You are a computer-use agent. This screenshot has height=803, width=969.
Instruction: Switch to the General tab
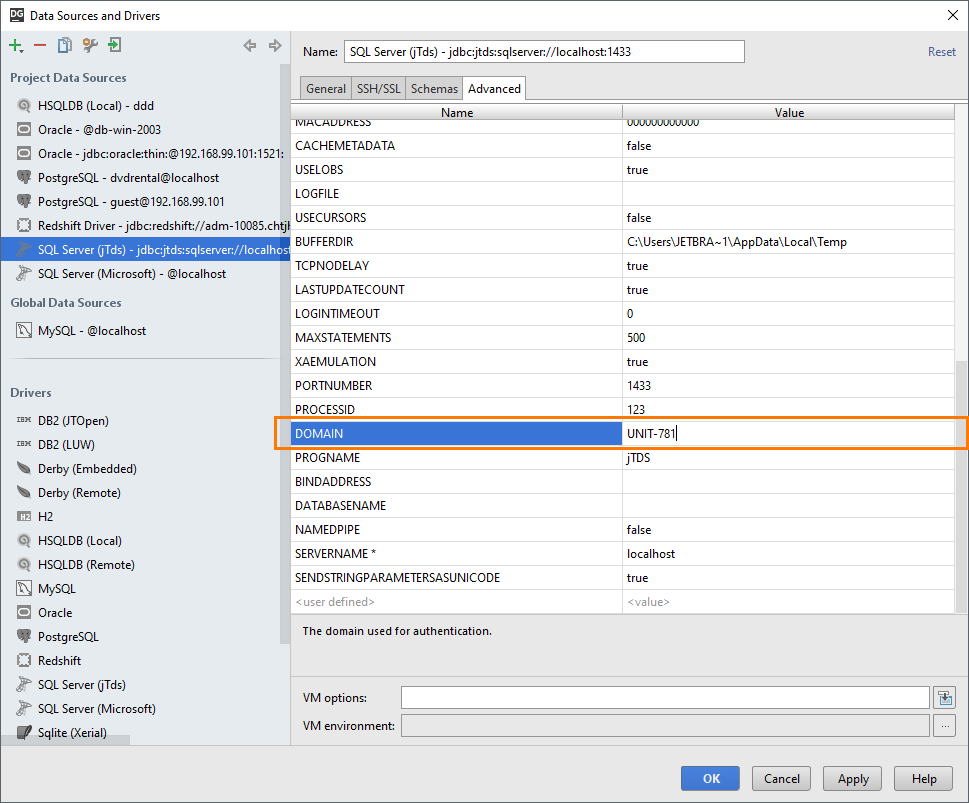(x=326, y=89)
